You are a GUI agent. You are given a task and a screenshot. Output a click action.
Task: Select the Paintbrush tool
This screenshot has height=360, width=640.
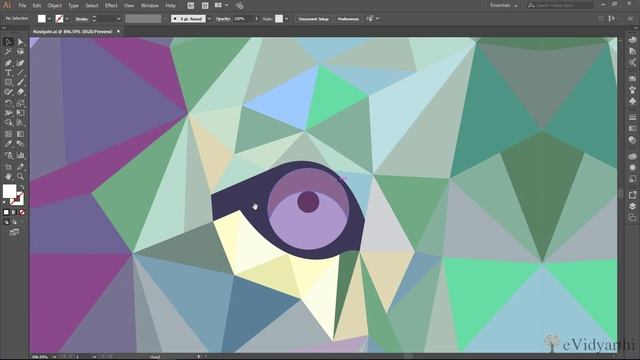[x=20, y=82]
